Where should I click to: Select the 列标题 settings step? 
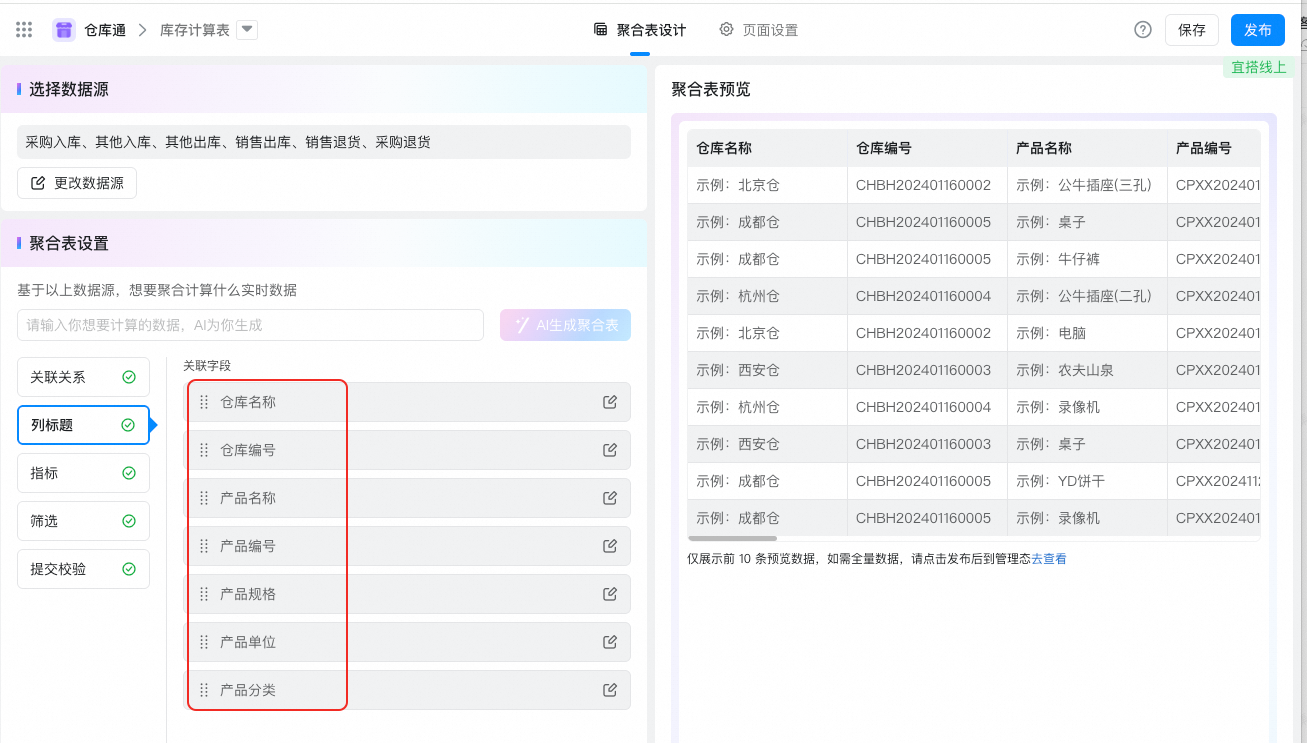pos(83,425)
